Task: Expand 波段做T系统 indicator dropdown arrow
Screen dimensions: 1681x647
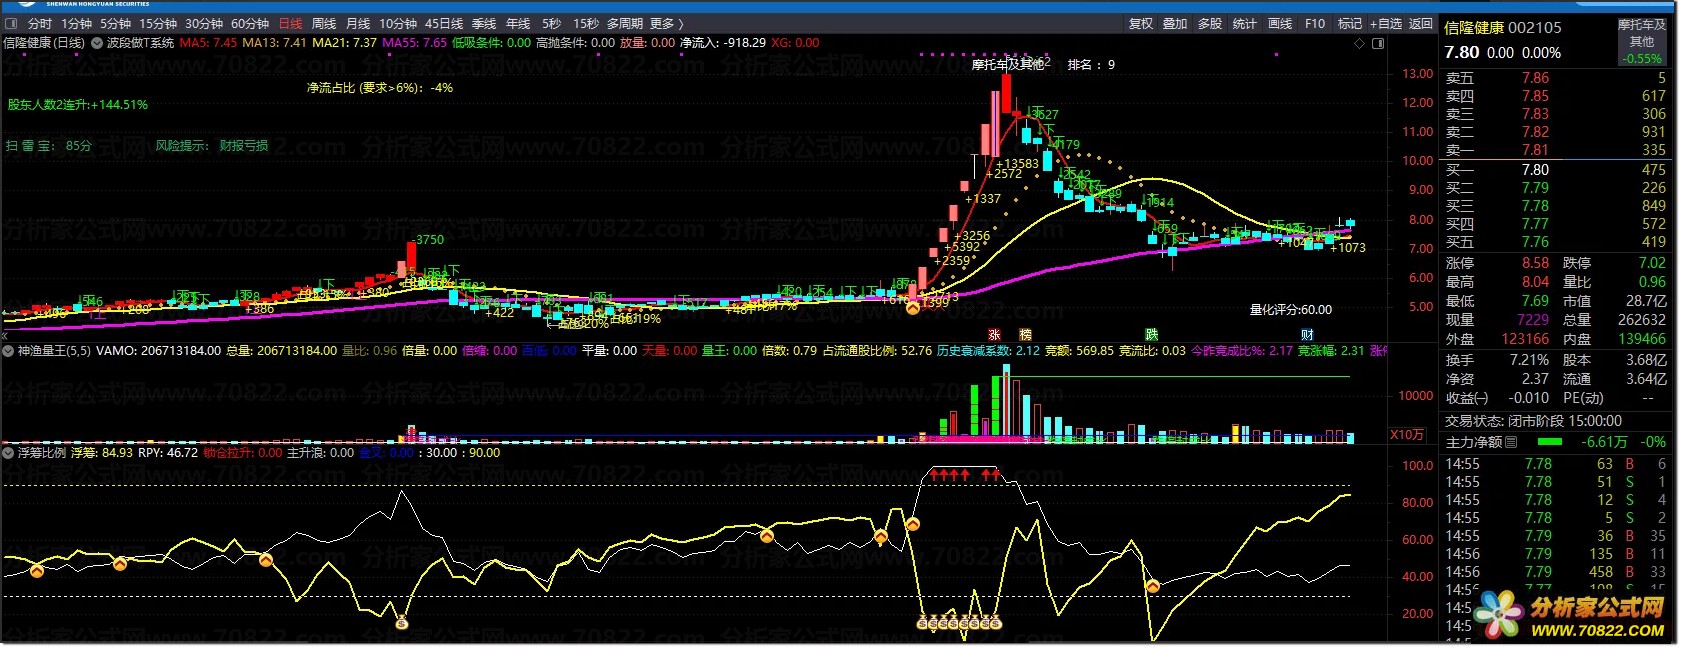Action: (x=97, y=43)
